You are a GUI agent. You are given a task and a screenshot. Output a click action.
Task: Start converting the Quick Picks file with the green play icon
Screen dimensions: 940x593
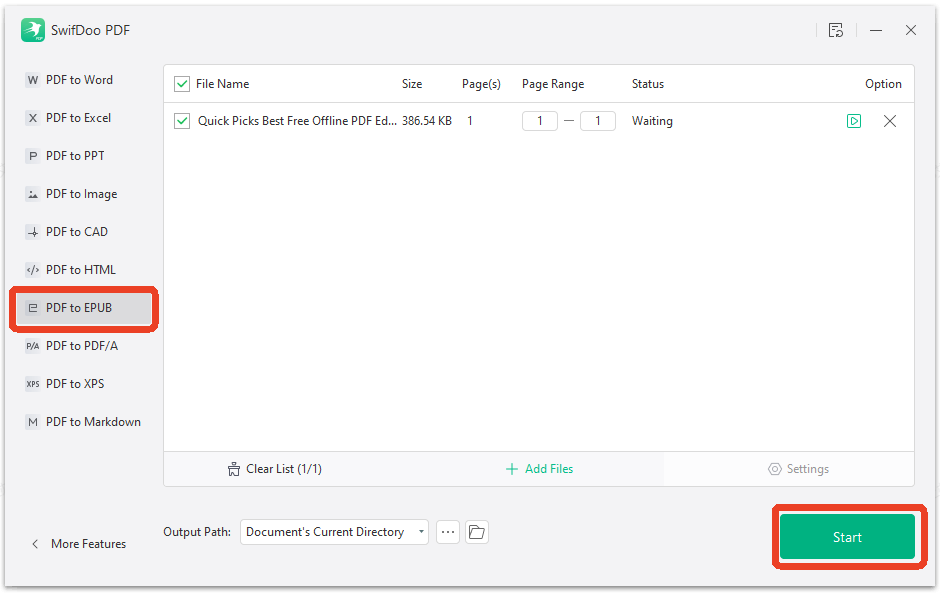854,121
